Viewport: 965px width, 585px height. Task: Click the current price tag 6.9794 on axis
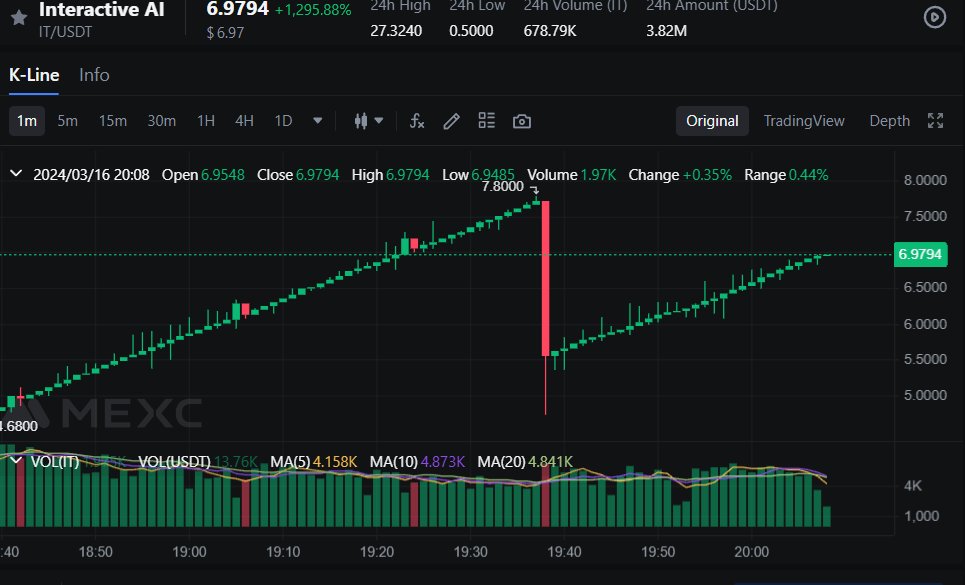[x=920, y=254]
